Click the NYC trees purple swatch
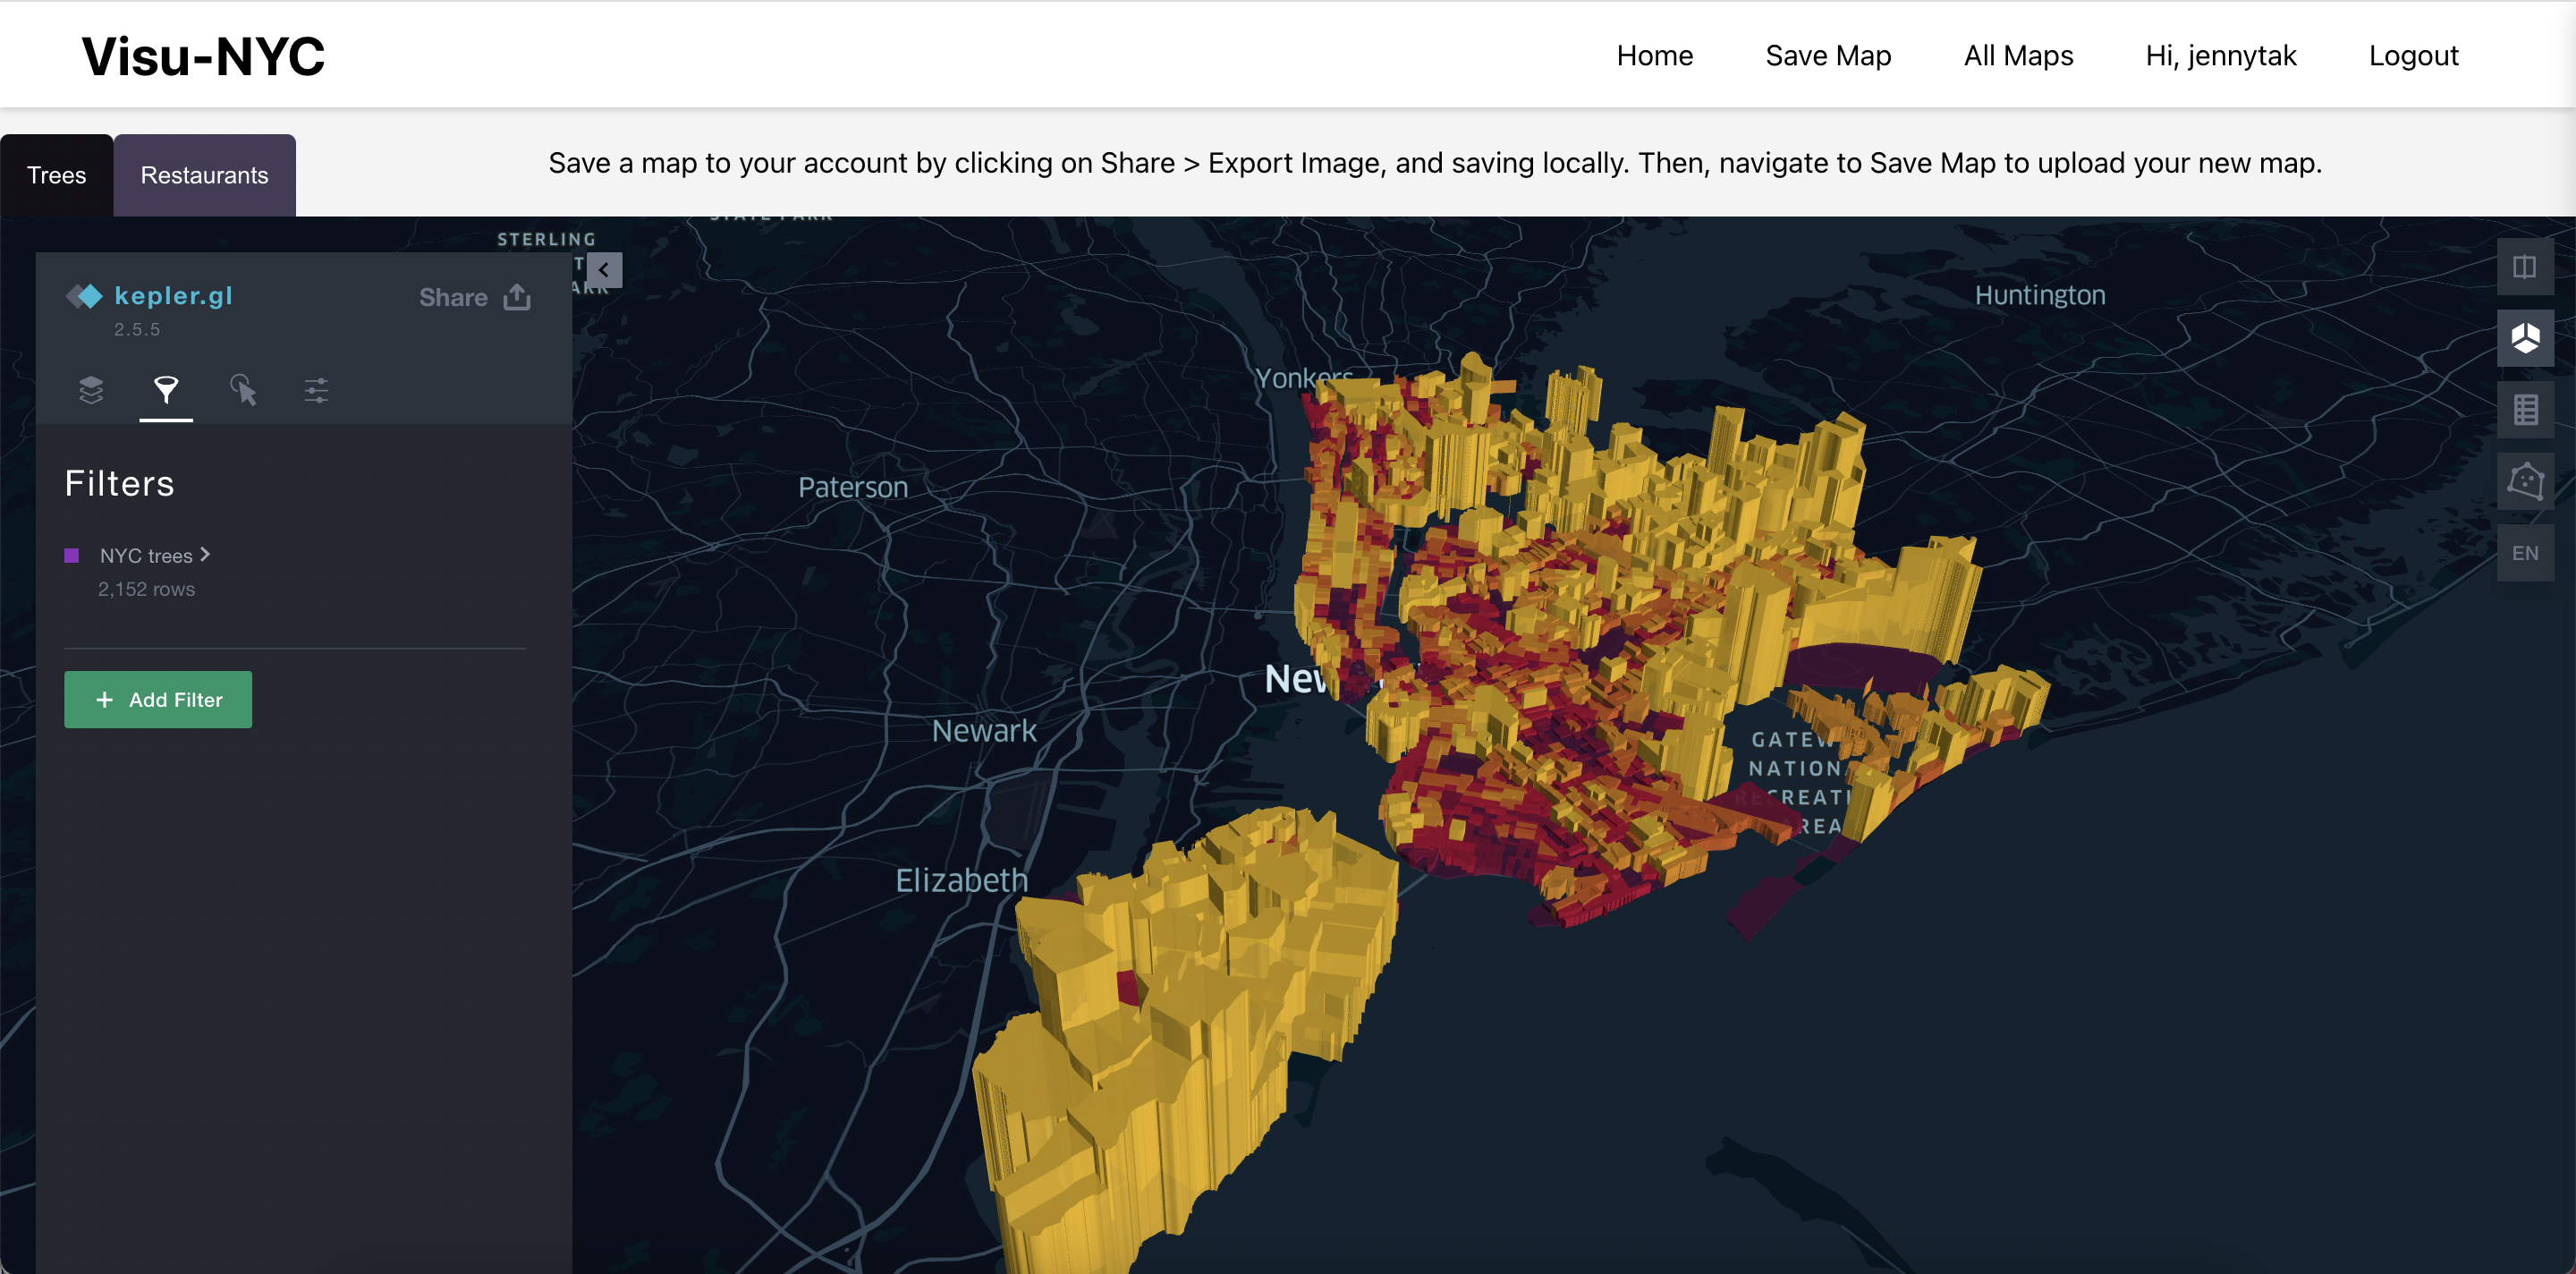This screenshot has height=1274, width=2576. click(x=72, y=556)
